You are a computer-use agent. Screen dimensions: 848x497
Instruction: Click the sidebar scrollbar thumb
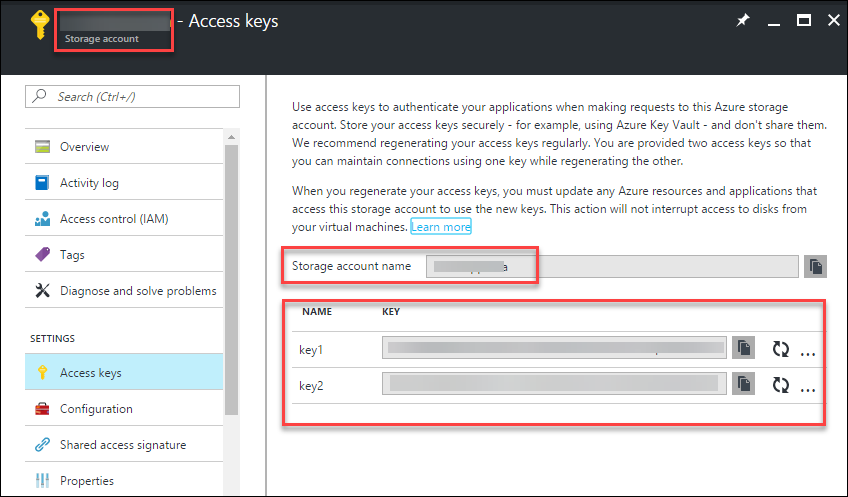click(x=231, y=279)
